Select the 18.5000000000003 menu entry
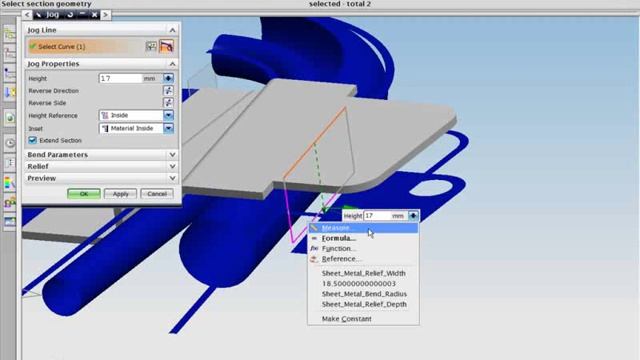The image size is (640, 360). pyautogui.click(x=363, y=283)
